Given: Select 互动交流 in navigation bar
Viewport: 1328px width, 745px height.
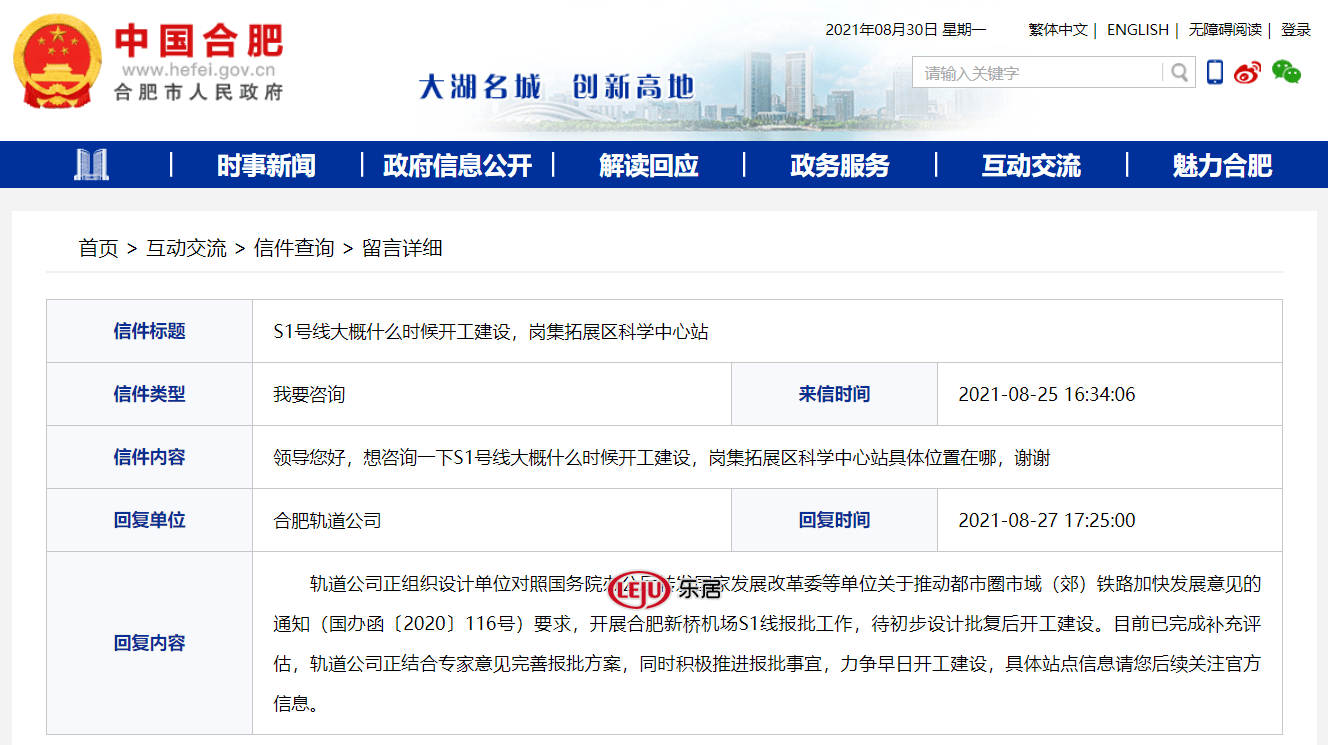Looking at the screenshot, I should point(1031,166).
